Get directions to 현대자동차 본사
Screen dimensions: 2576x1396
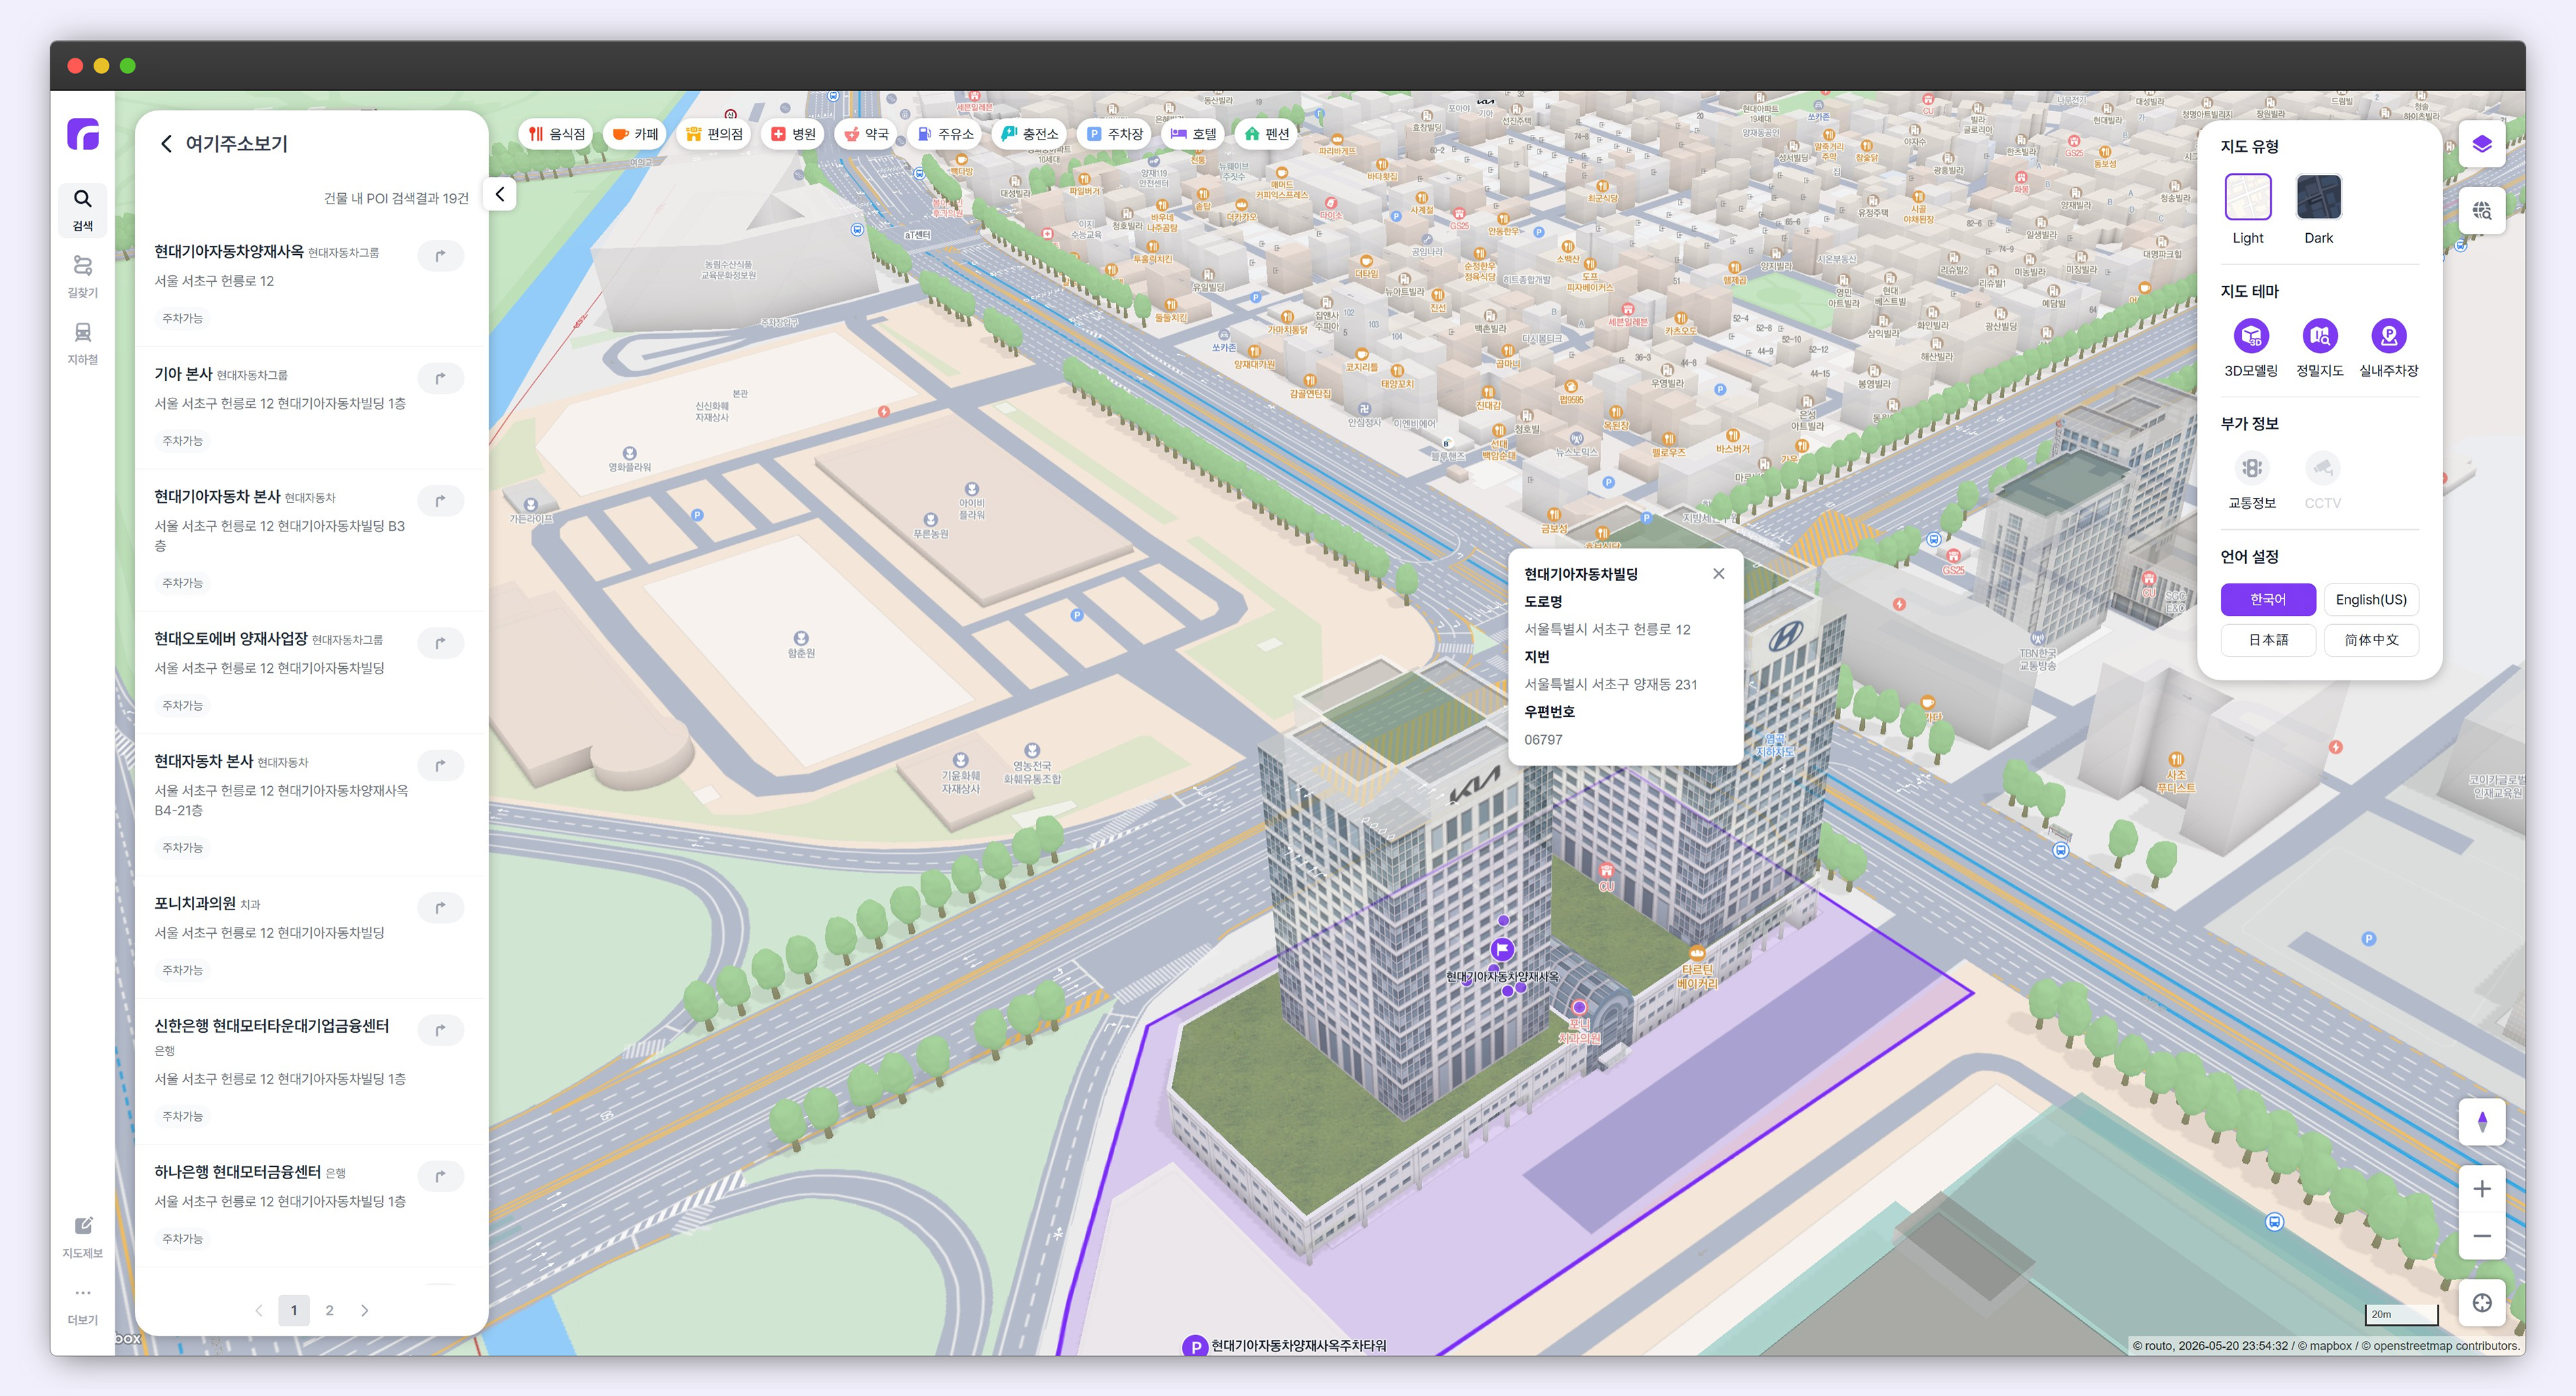(x=440, y=765)
